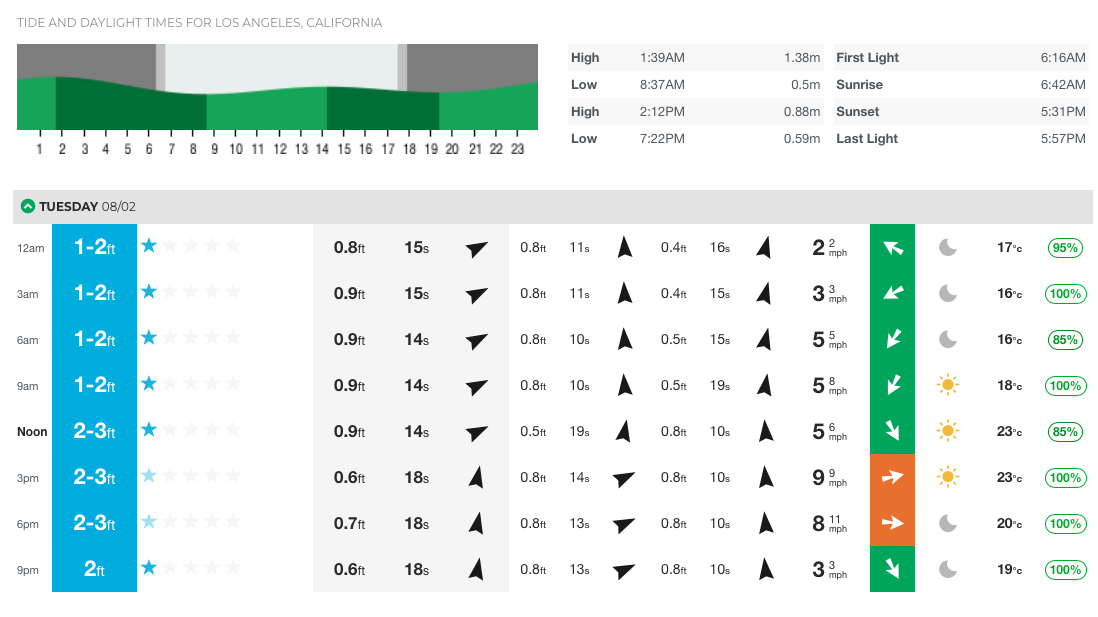Select the Noon 2-3ft wave height cell
Viewport: 1098px width, 617px height.
click(94, 431)
